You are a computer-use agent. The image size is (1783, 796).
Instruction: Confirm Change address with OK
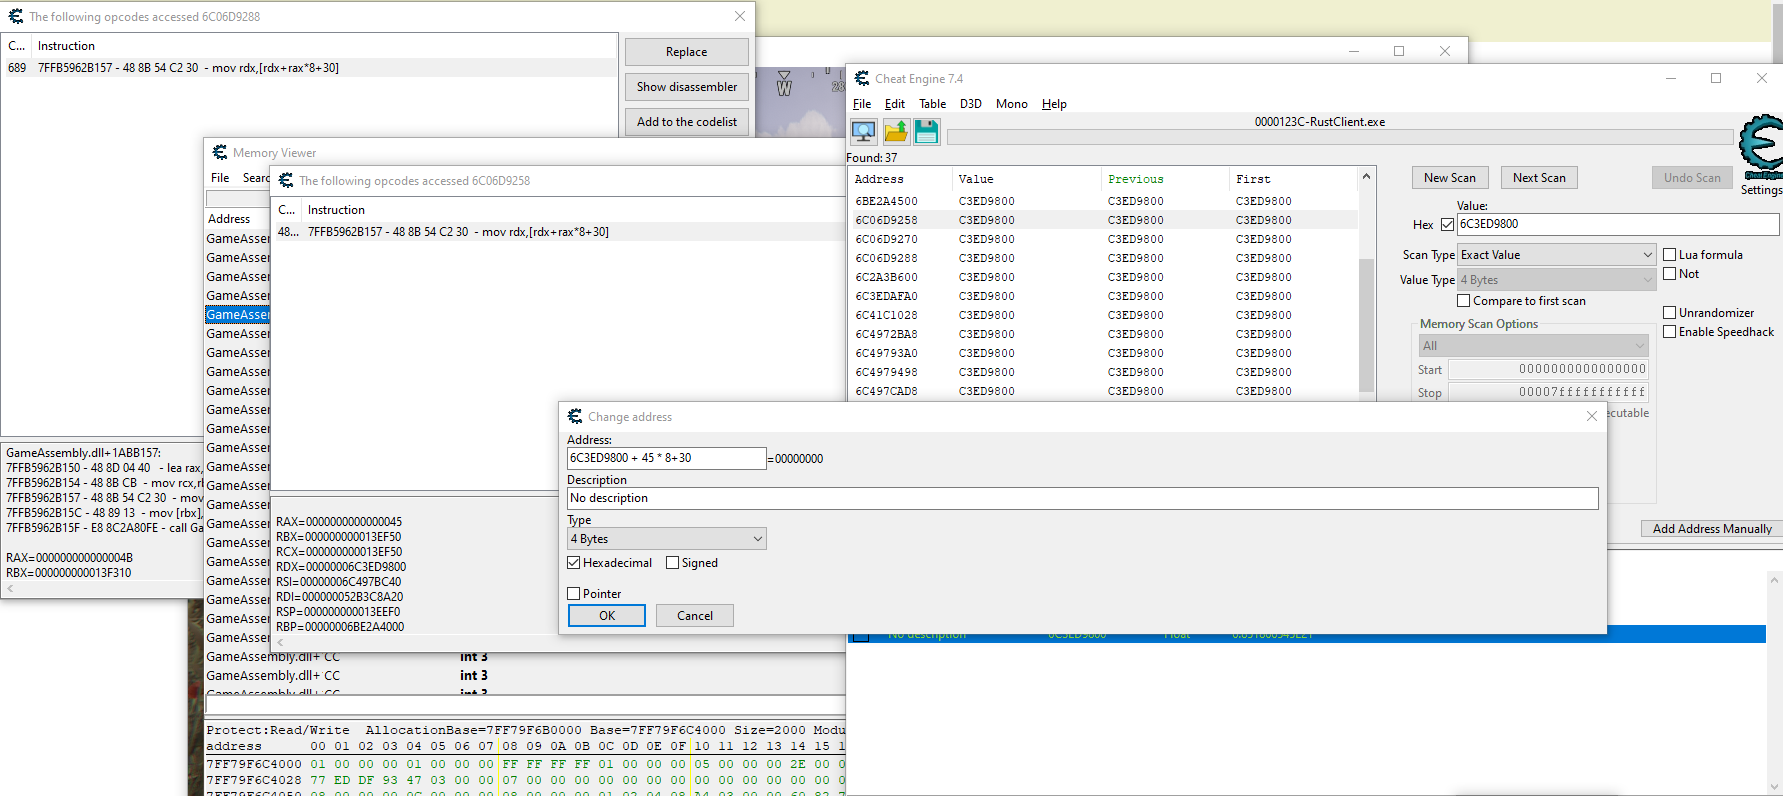pos(607,616)
